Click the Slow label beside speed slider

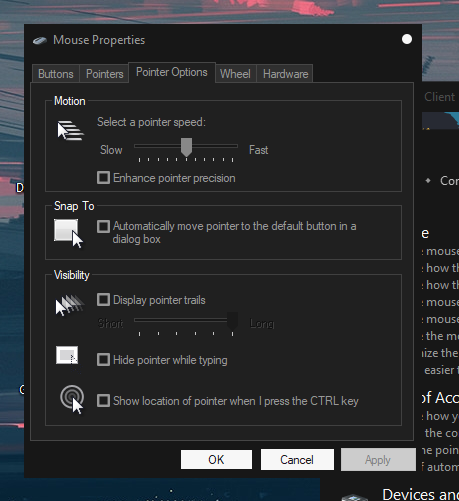click(111, 150)
